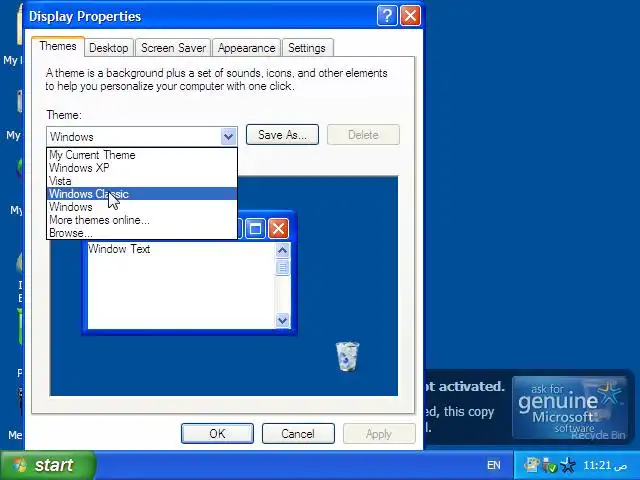Click the star icon in system tray
The image size is (640, 480).
coord(568,465)
